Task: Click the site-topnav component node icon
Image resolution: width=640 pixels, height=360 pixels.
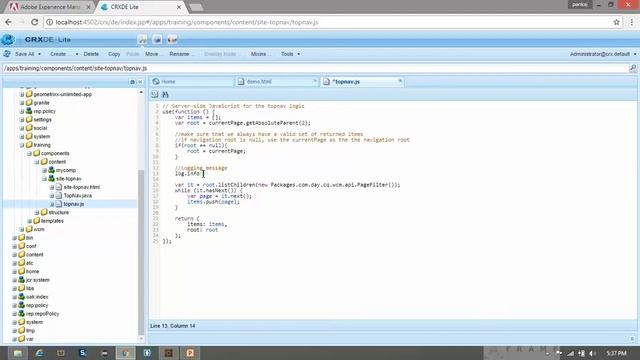Action: (x=51, y=179)
